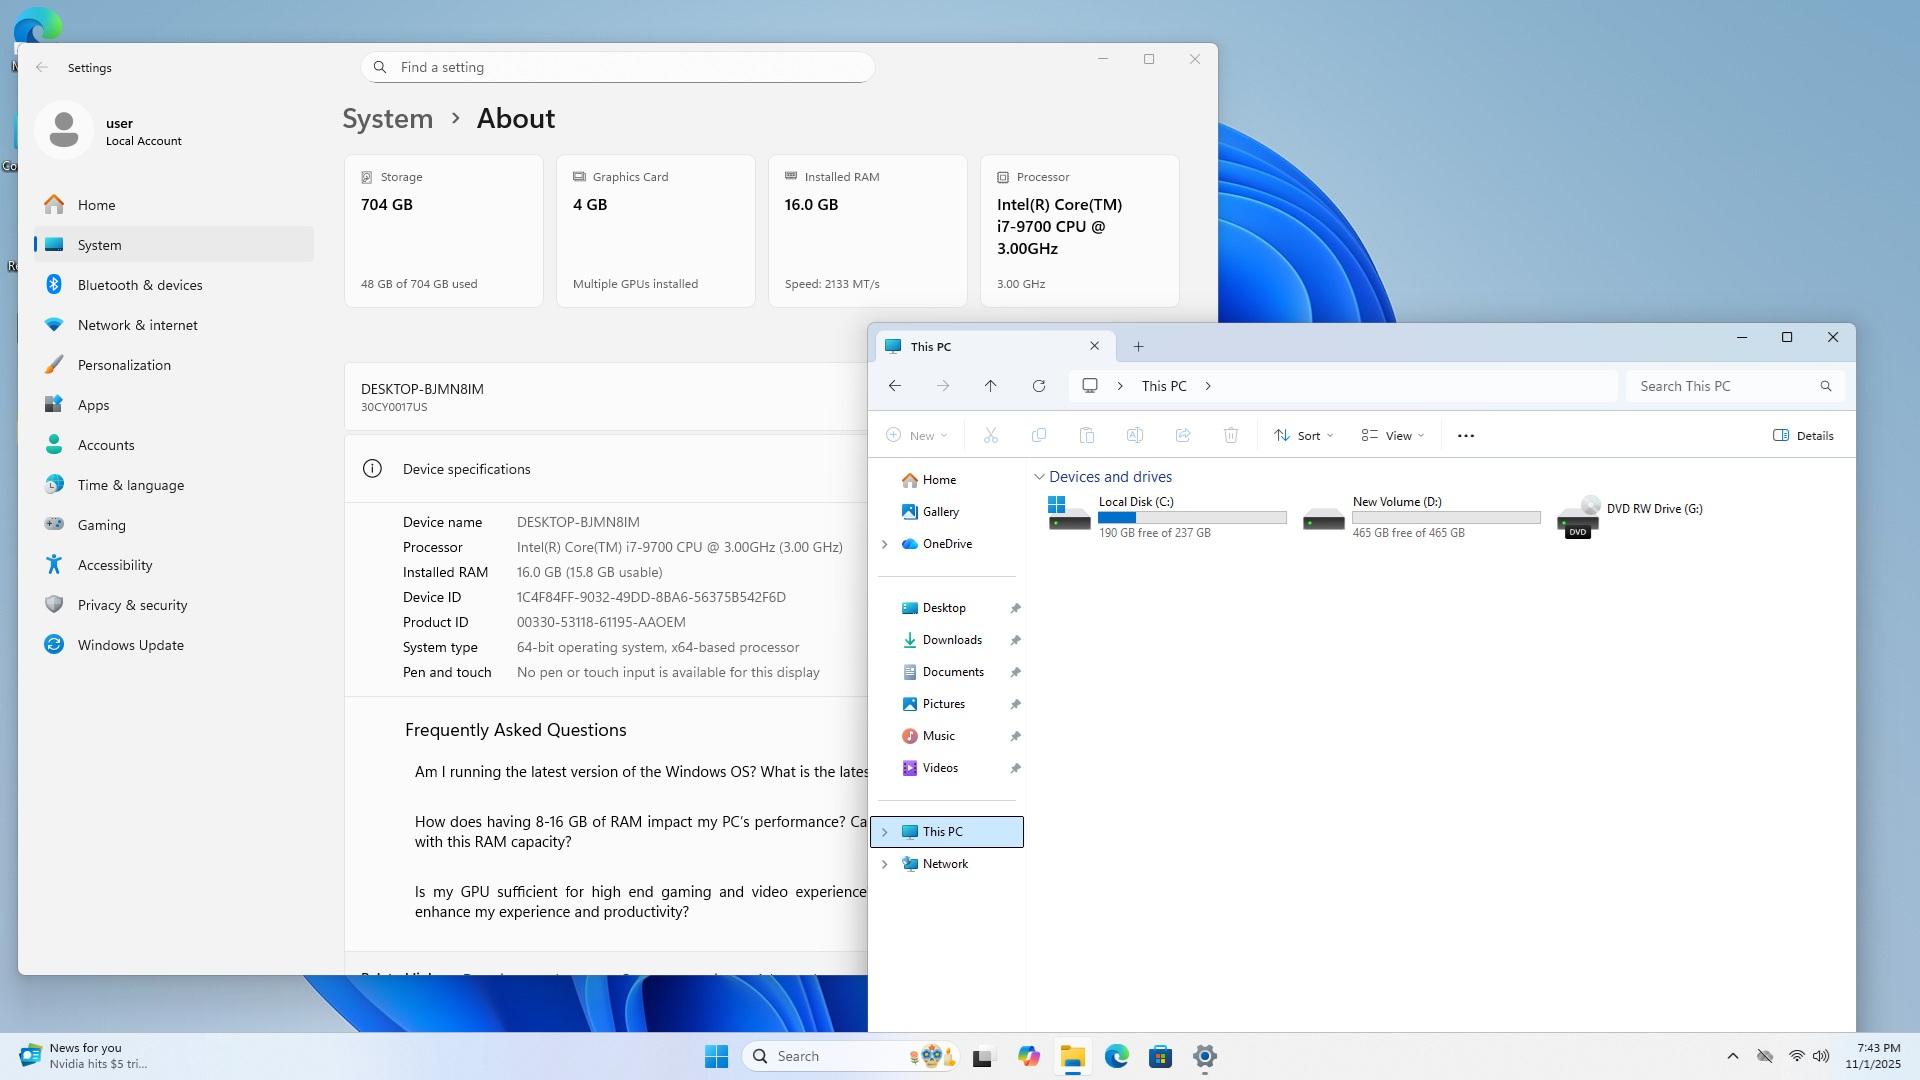Click the System breadcrumb link

[x=388, y=118]
